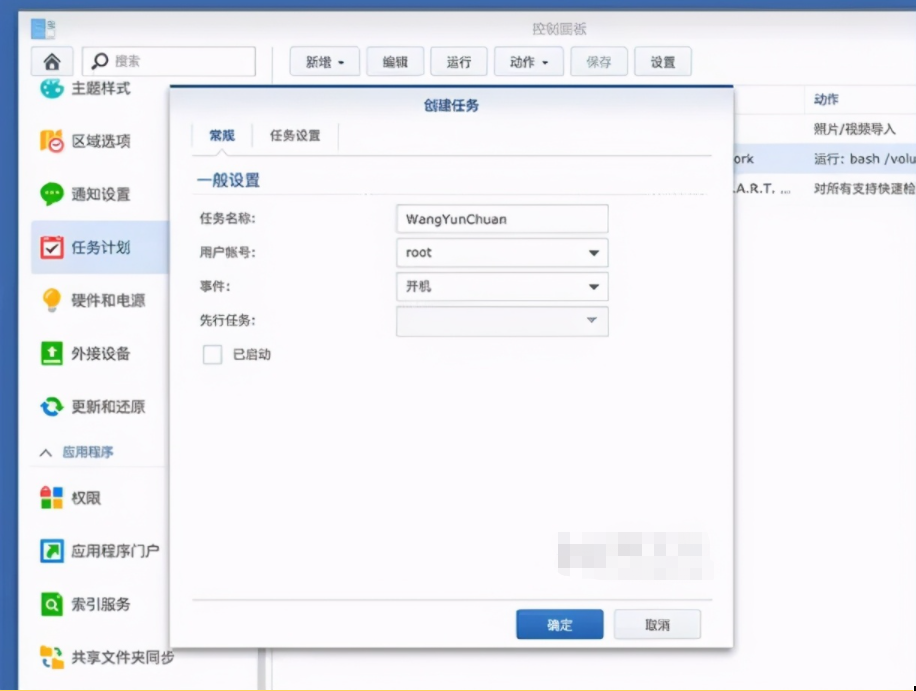Click the 任务名称 input field

(501, 218)
